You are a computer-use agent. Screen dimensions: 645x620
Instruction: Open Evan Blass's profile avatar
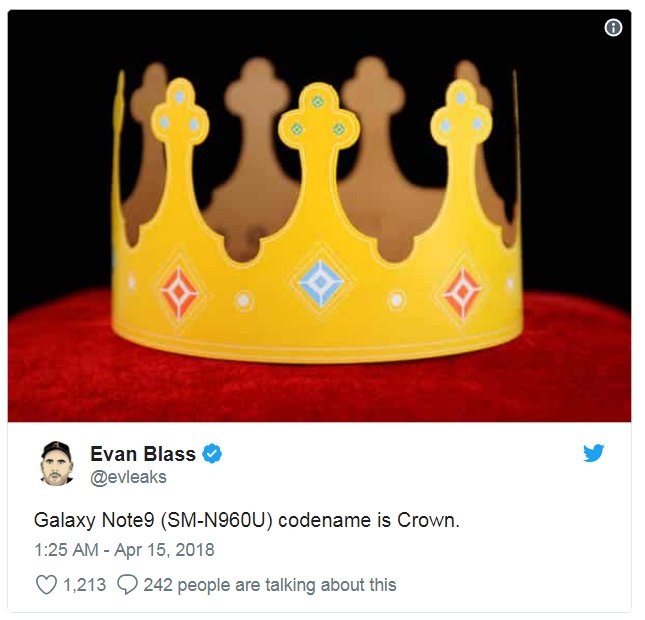coord(59,465)
